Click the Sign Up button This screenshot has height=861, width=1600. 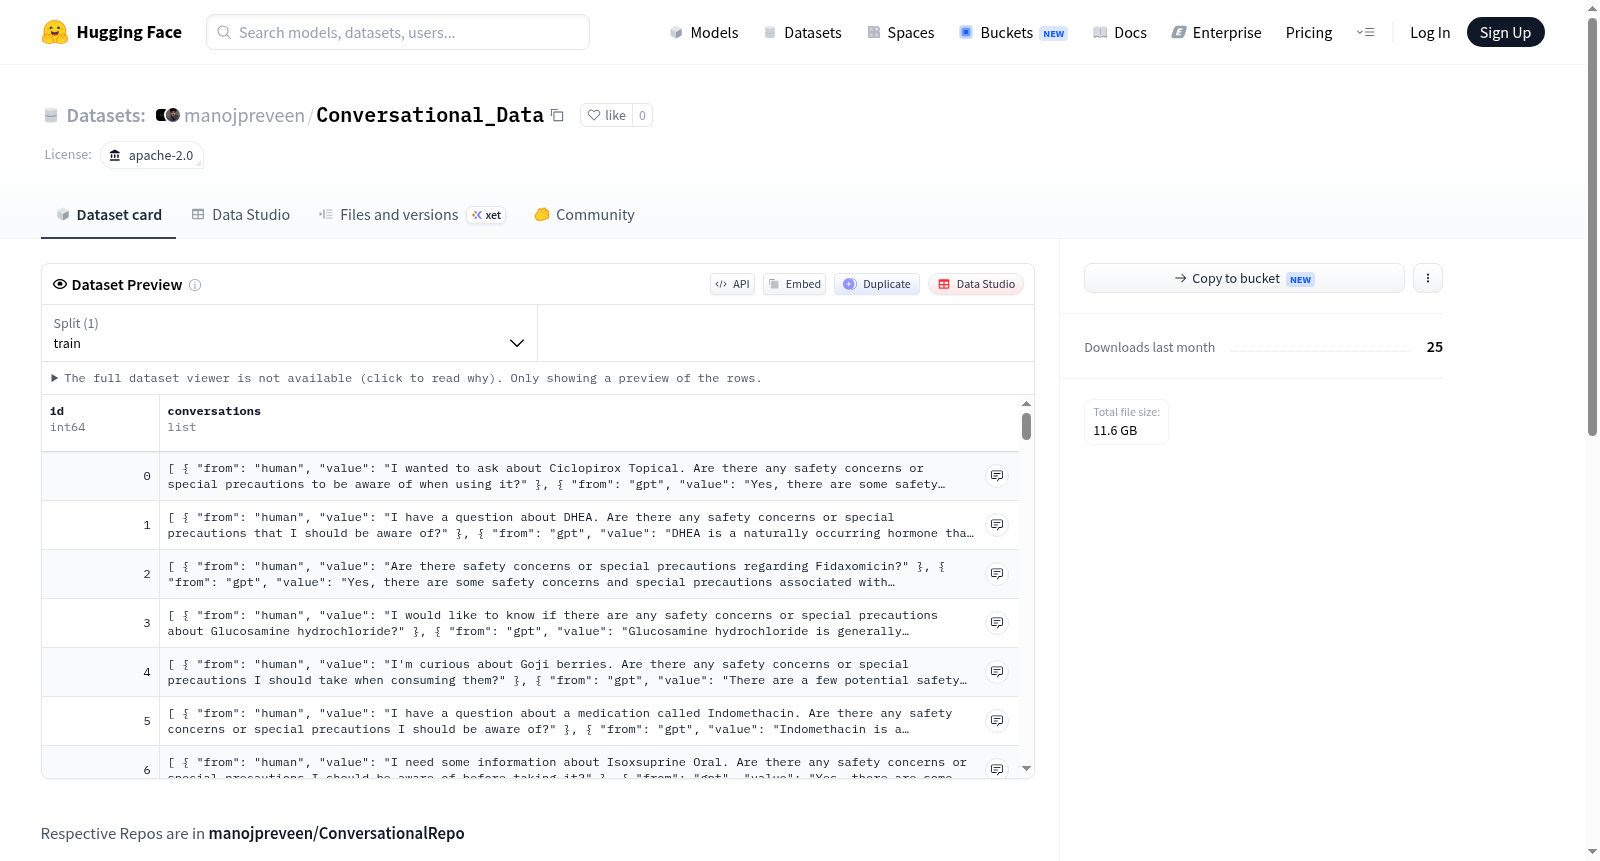1505,33
